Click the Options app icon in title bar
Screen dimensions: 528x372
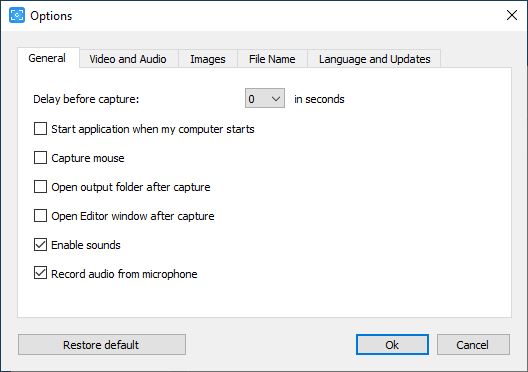17,15
